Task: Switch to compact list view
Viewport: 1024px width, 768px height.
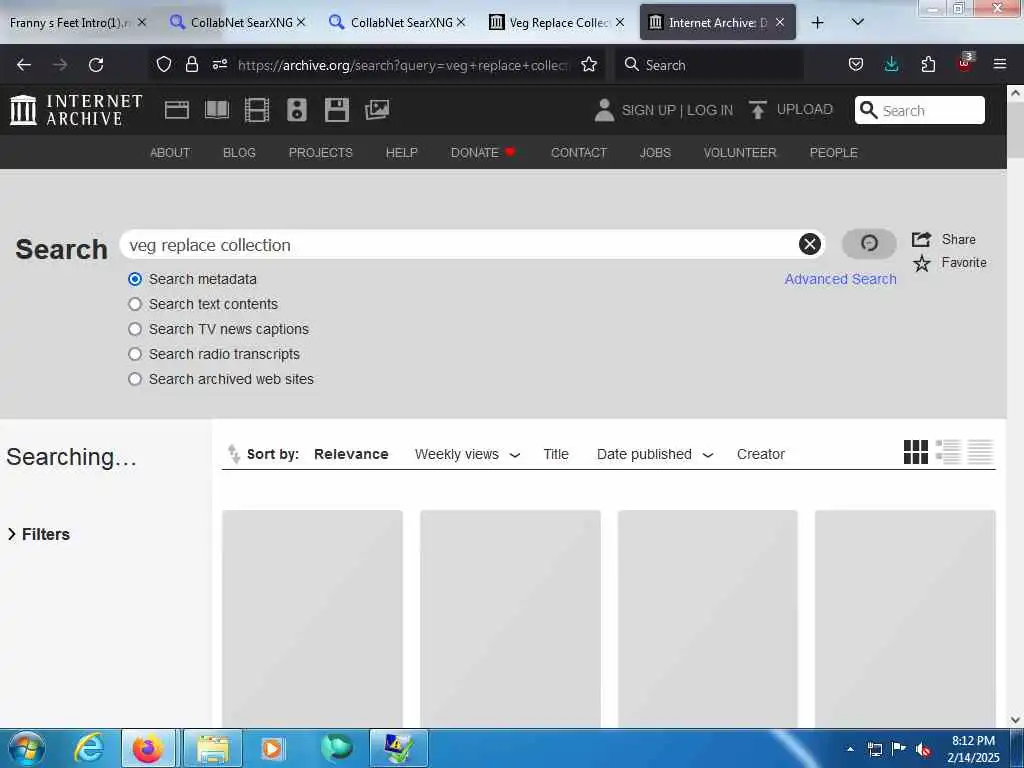Action: pyautogui.click(x=980, y=452)
